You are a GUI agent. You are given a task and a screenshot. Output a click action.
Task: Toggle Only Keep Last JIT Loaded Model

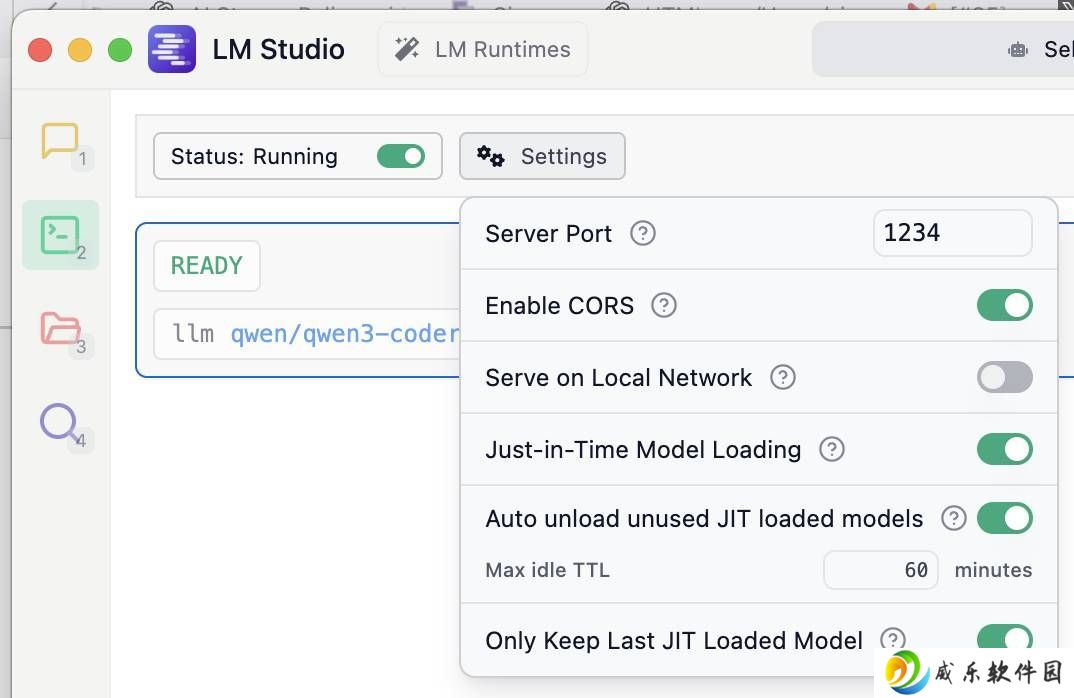coord(1004,637)
